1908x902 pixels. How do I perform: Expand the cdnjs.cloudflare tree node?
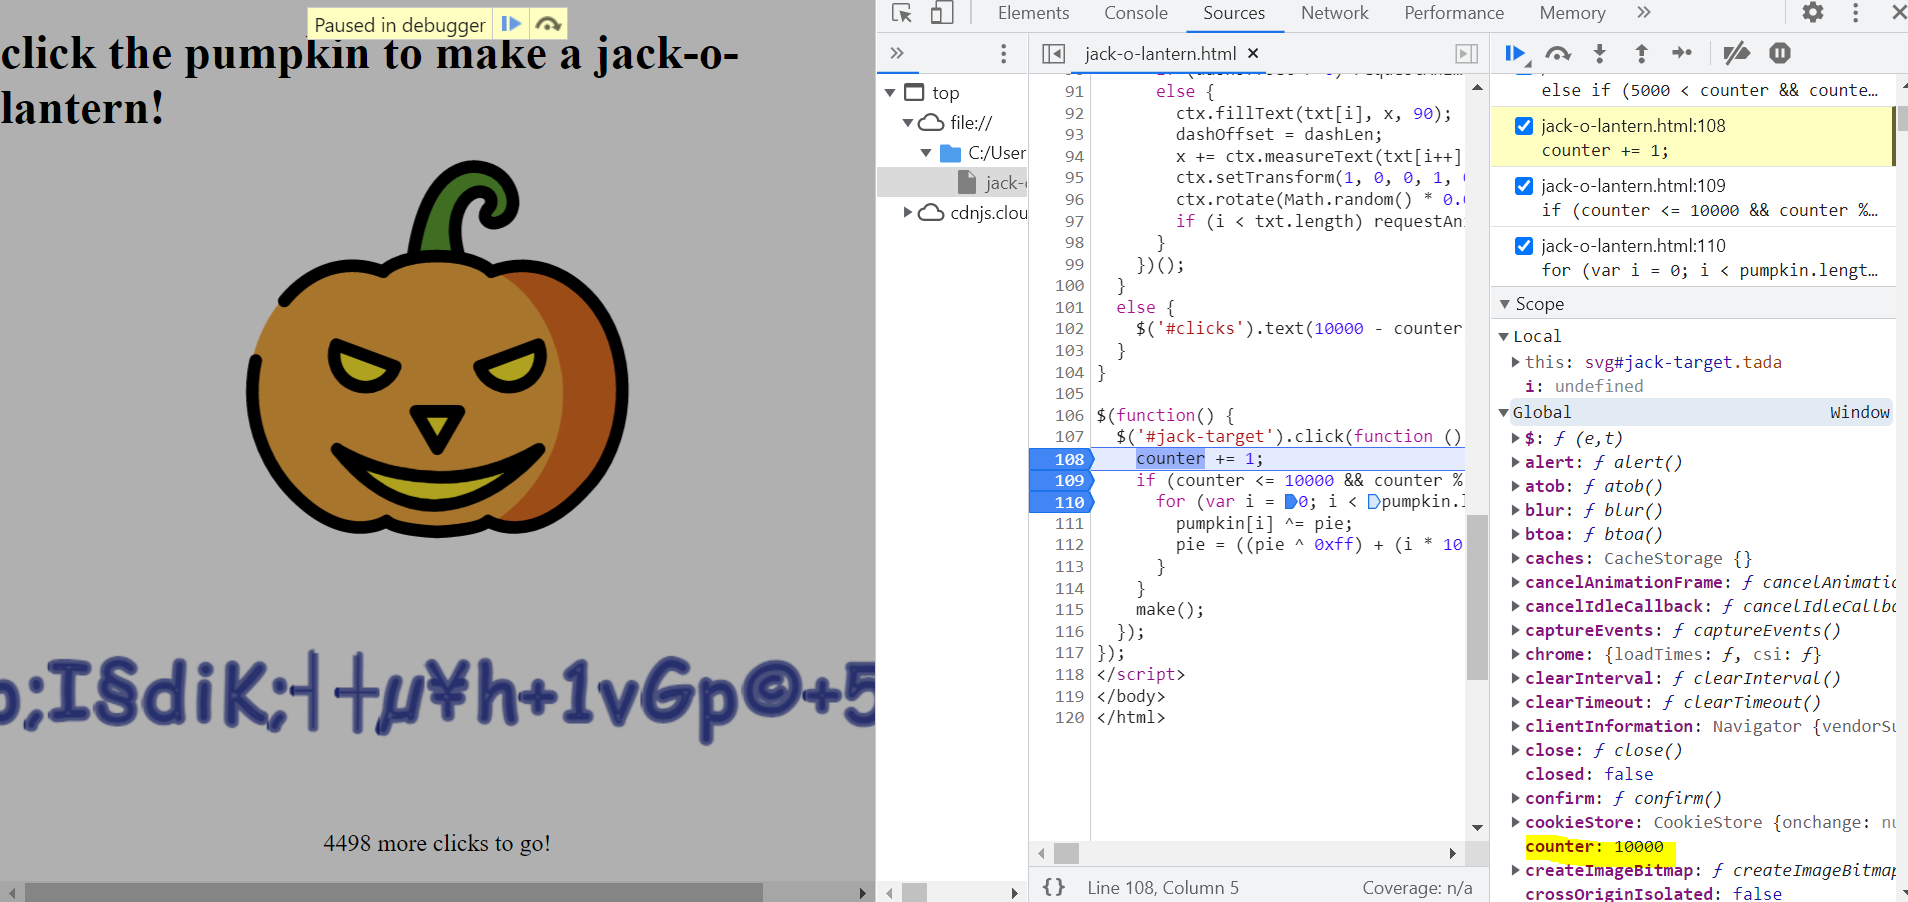point(908,212)
